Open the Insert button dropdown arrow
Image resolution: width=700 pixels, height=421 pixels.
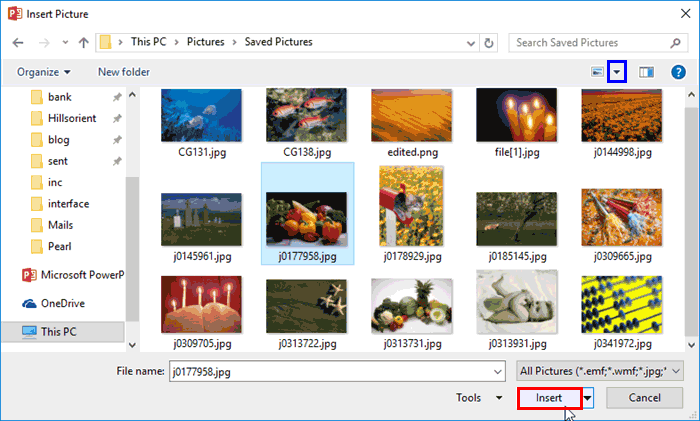pos(588,398)
